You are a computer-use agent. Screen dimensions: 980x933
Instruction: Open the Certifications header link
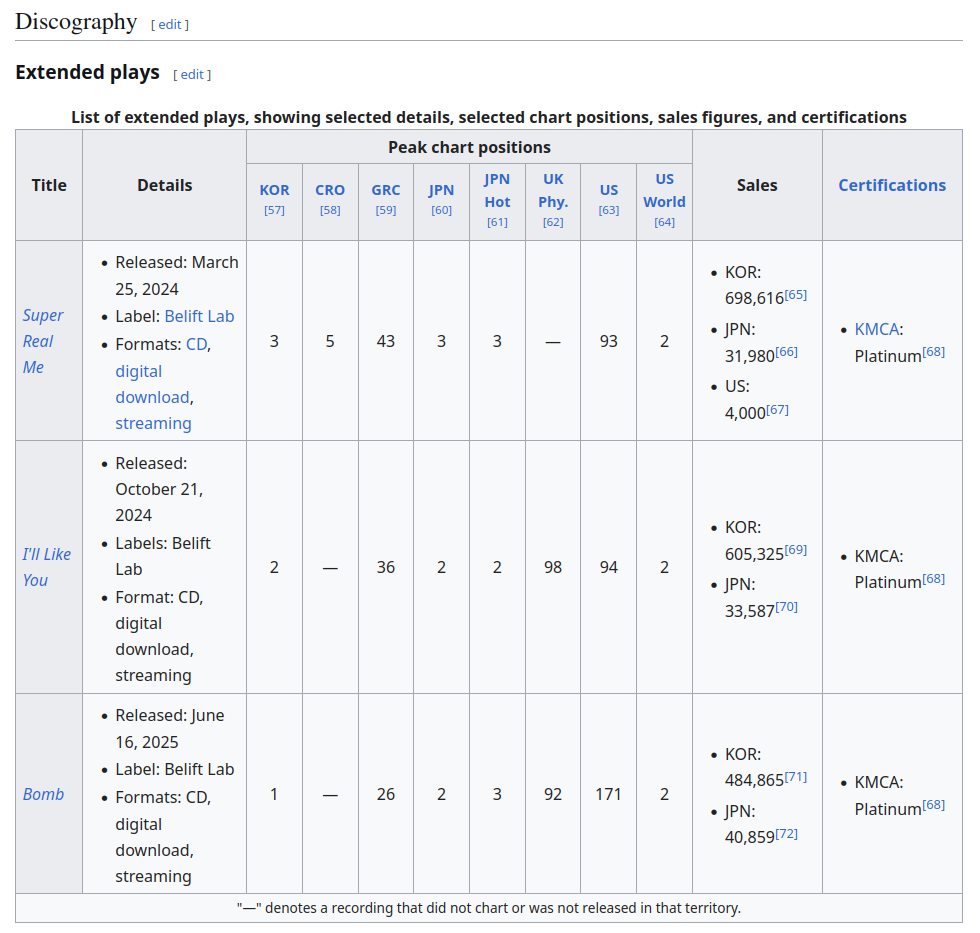pyautogui.click(x=892, y=185)
